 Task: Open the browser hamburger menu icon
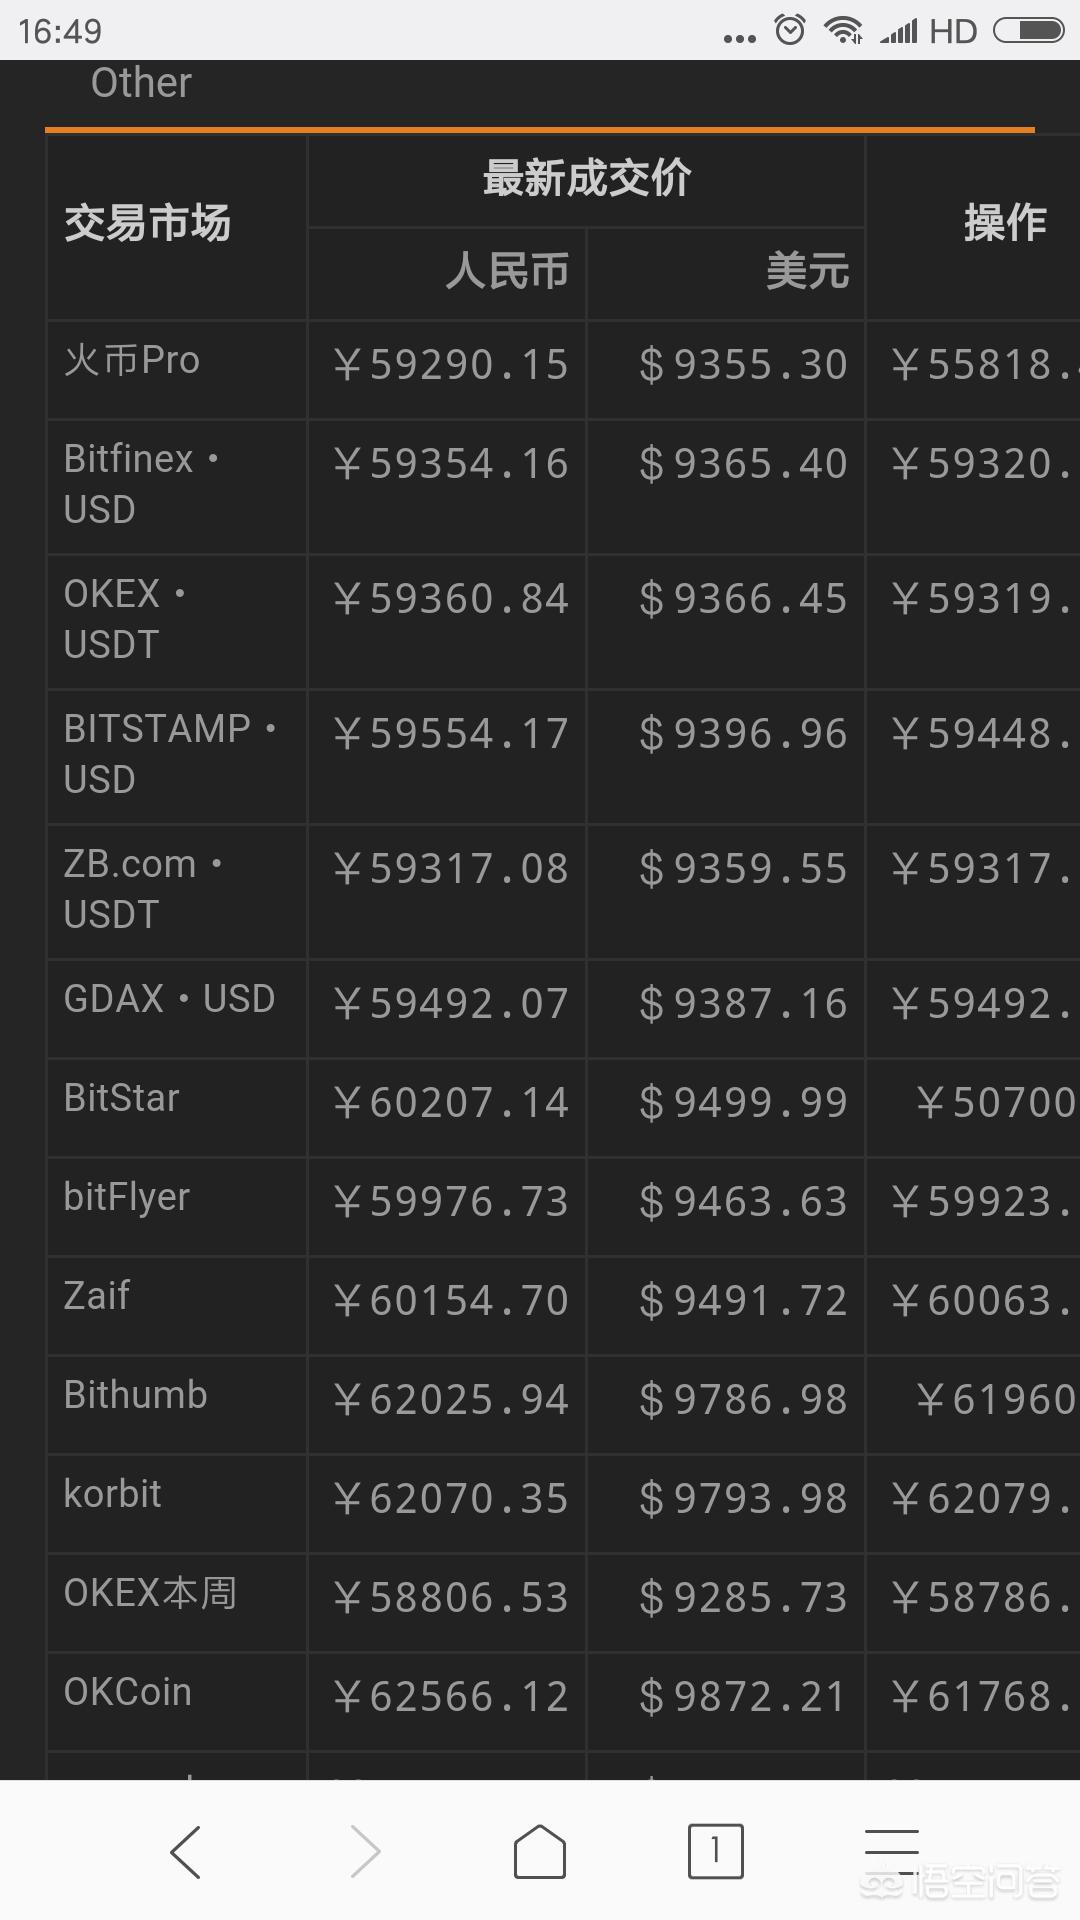(x=892, y=1851)
